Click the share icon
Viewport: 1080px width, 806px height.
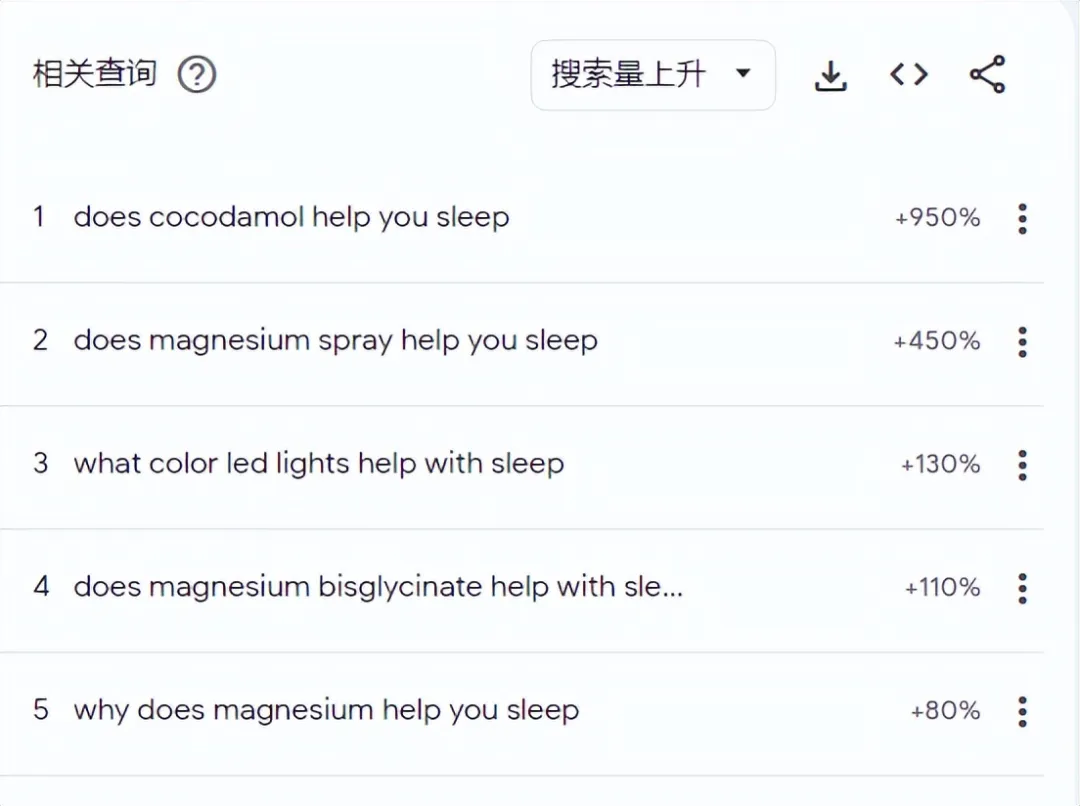tap(987, 75)
